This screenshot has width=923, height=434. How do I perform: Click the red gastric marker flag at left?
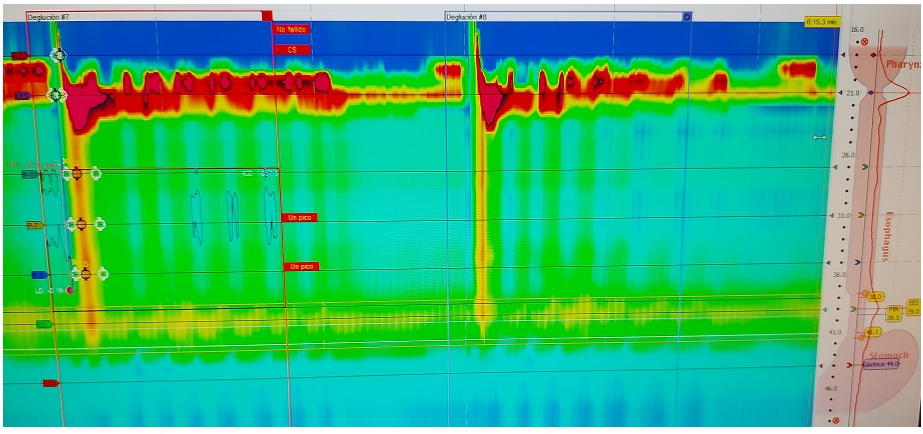click(51, 383)
